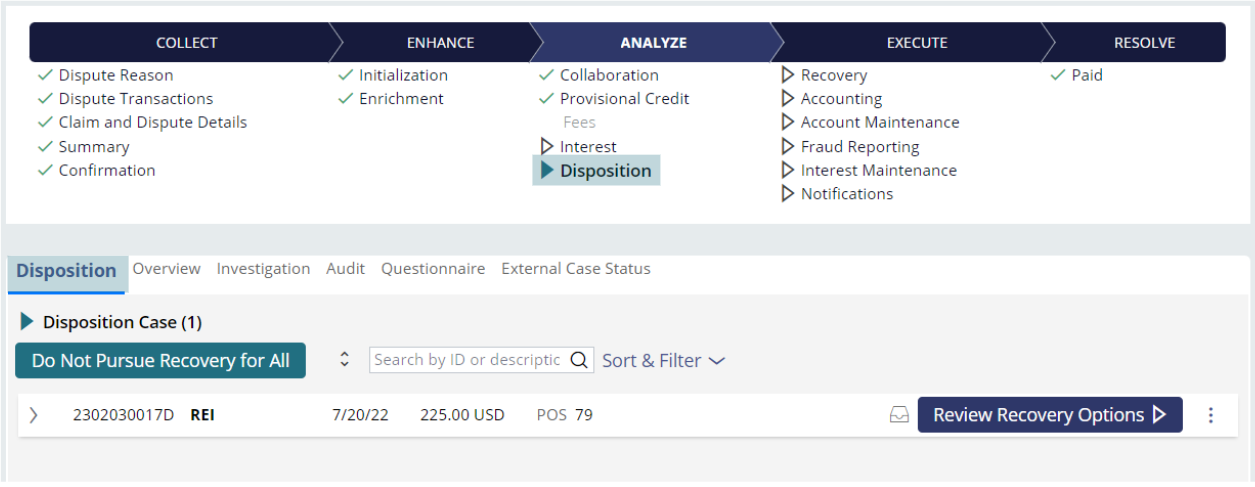Click the Search by ID or description field
Image resolution: width=1255 pixels, height=487 pixels.
[468, 360]
